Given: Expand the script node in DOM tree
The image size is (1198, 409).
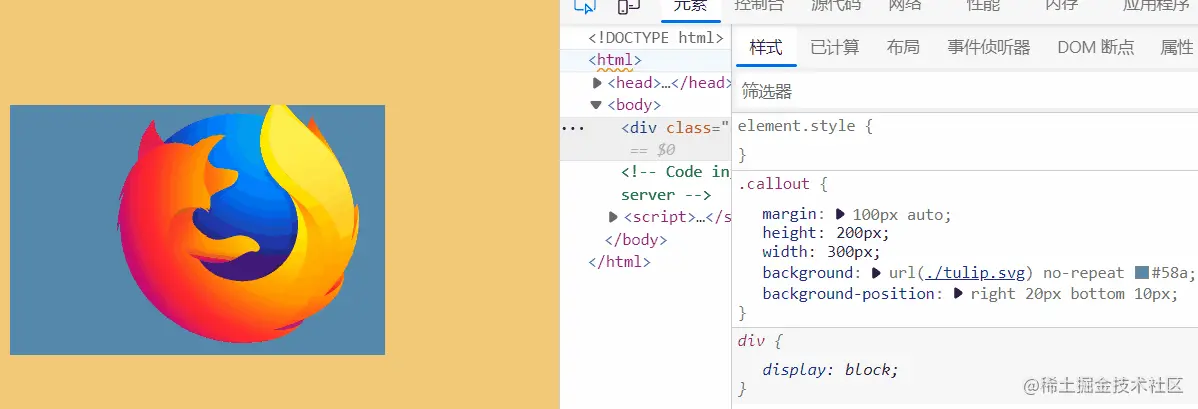Looking at the screenshot, I should click(613, 217).
